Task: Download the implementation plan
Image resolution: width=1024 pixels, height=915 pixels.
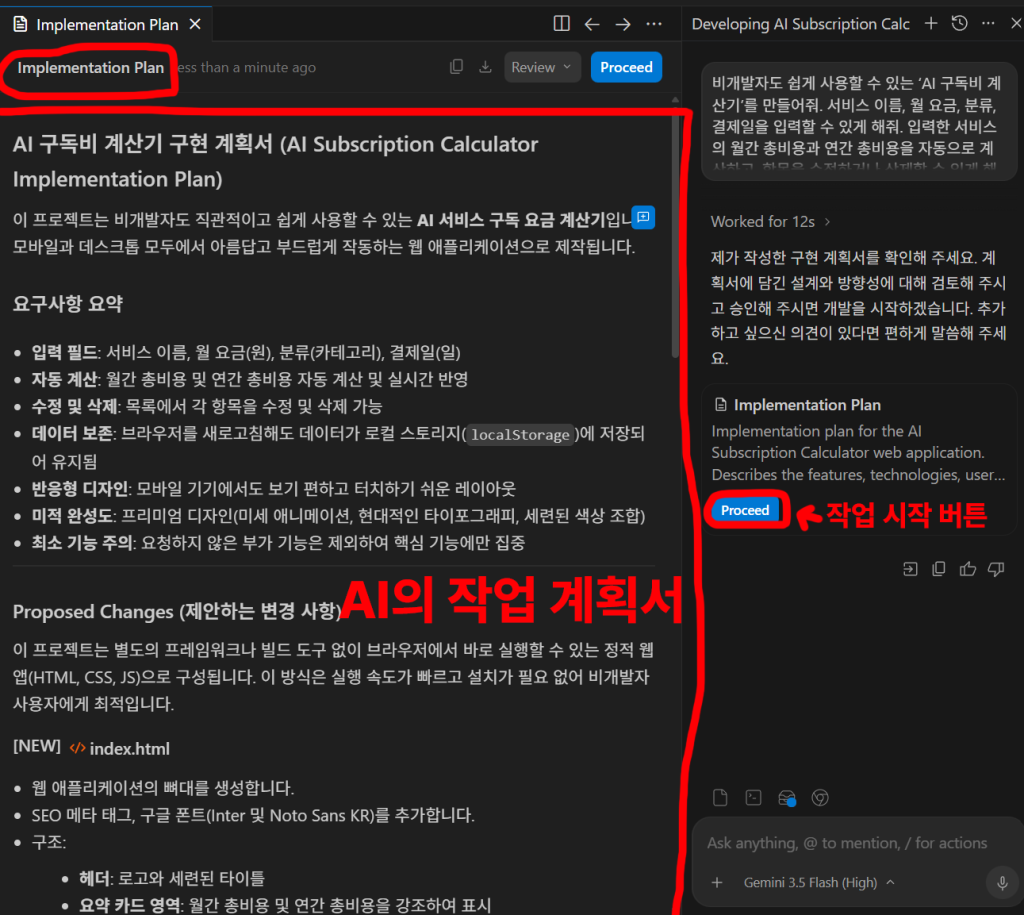Action: click(485, 67)
